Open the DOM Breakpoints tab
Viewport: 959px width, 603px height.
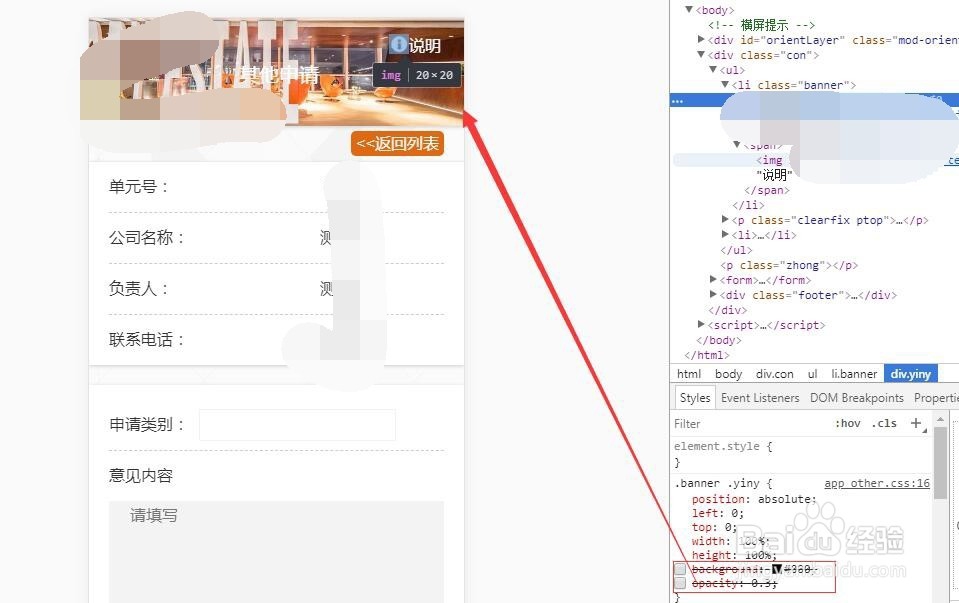coord(857,397)
